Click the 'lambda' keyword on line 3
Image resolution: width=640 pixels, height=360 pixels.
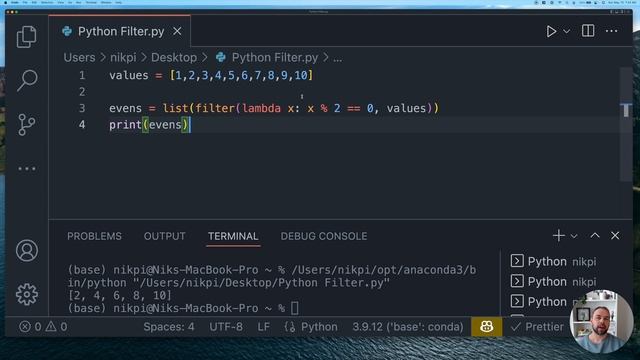[262, 109]
